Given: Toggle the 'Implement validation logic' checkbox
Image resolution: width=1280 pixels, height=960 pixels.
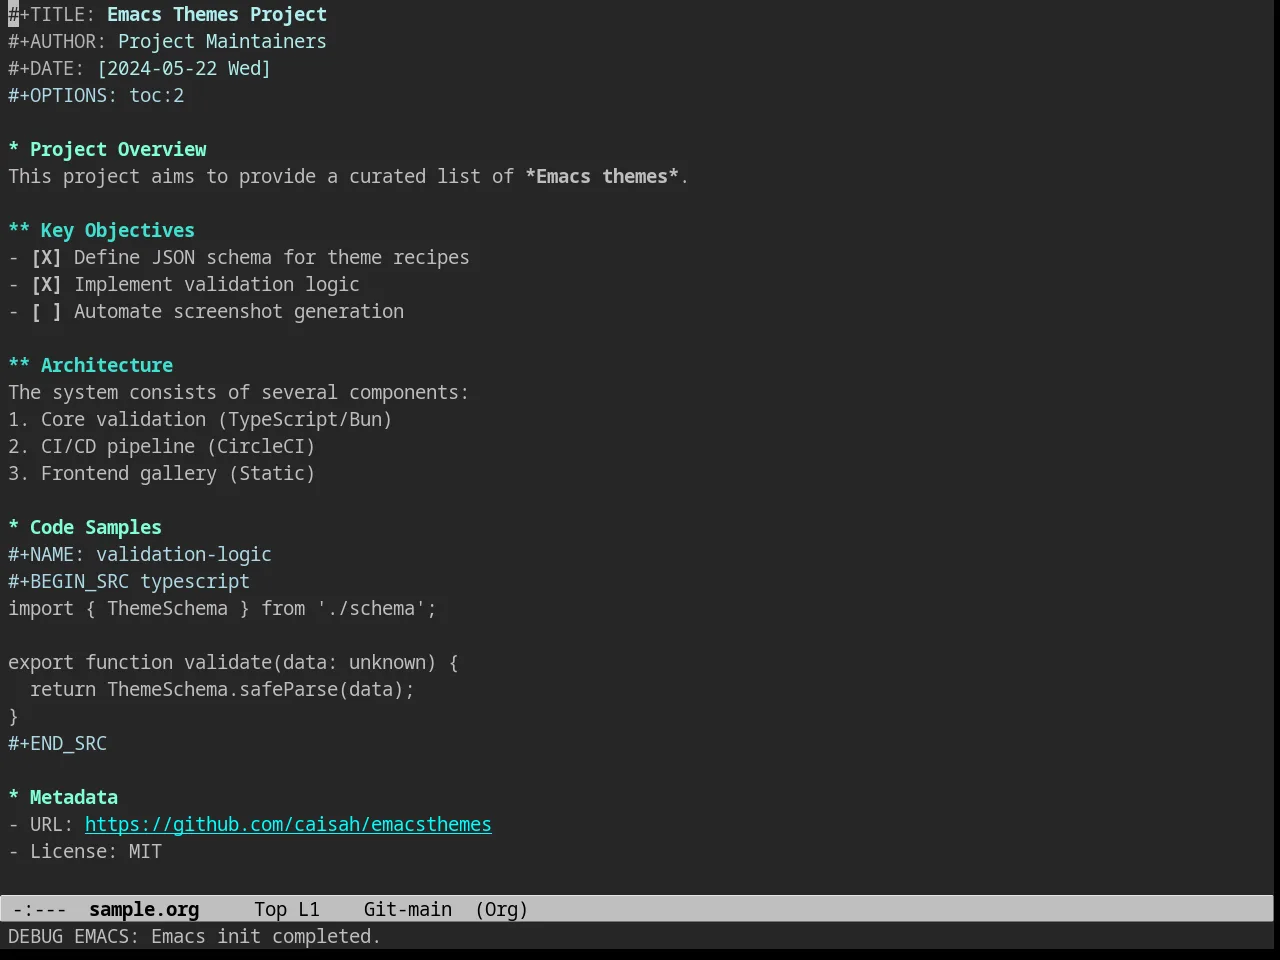Looking at the screenshot, I should (x=46, y=285).
